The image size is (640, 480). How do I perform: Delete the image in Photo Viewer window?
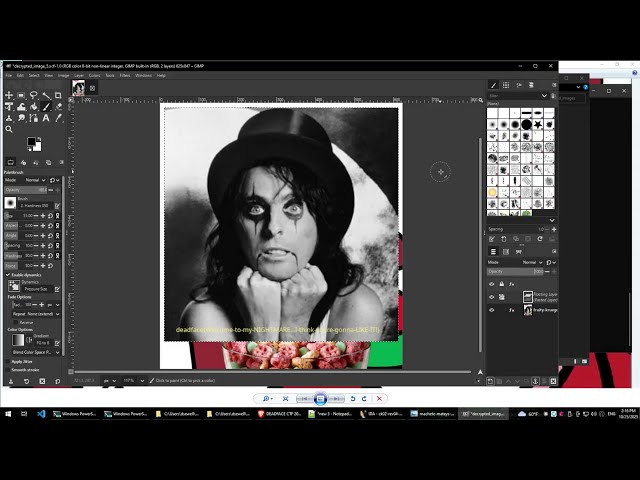coord(379,398)
